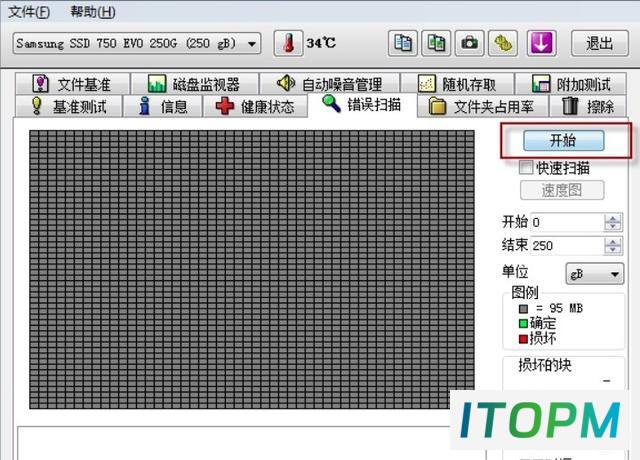Click the 34°C temperature reading

pyautogui.click(x=321, y=43)
